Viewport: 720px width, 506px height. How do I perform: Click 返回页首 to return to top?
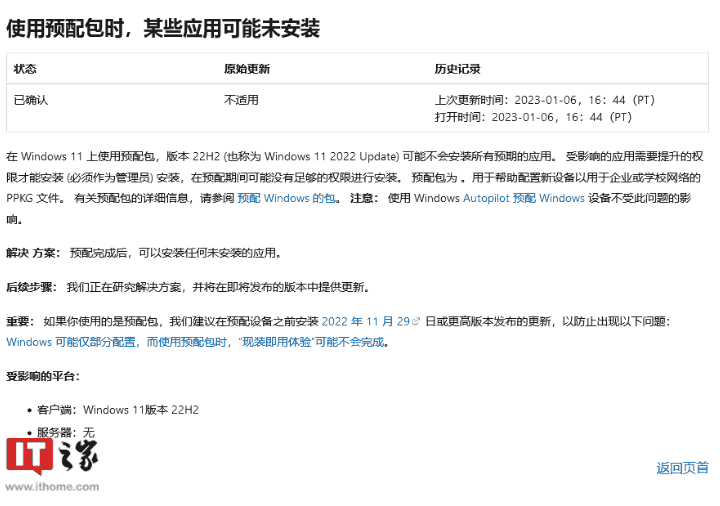[682, 467]
